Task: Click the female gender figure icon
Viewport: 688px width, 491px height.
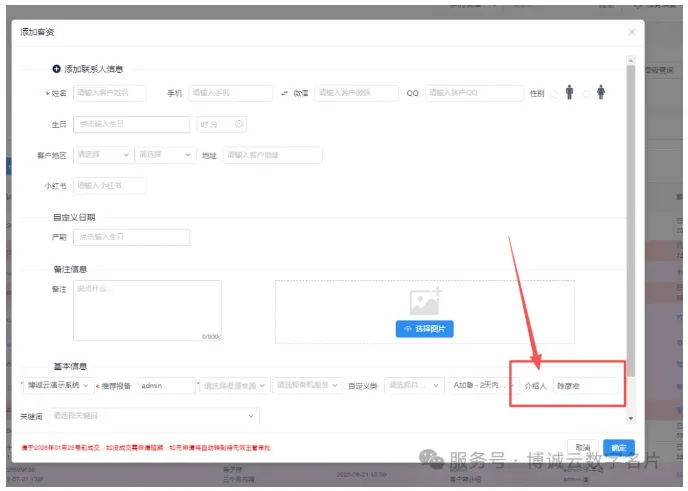Action: pos(601,93)
